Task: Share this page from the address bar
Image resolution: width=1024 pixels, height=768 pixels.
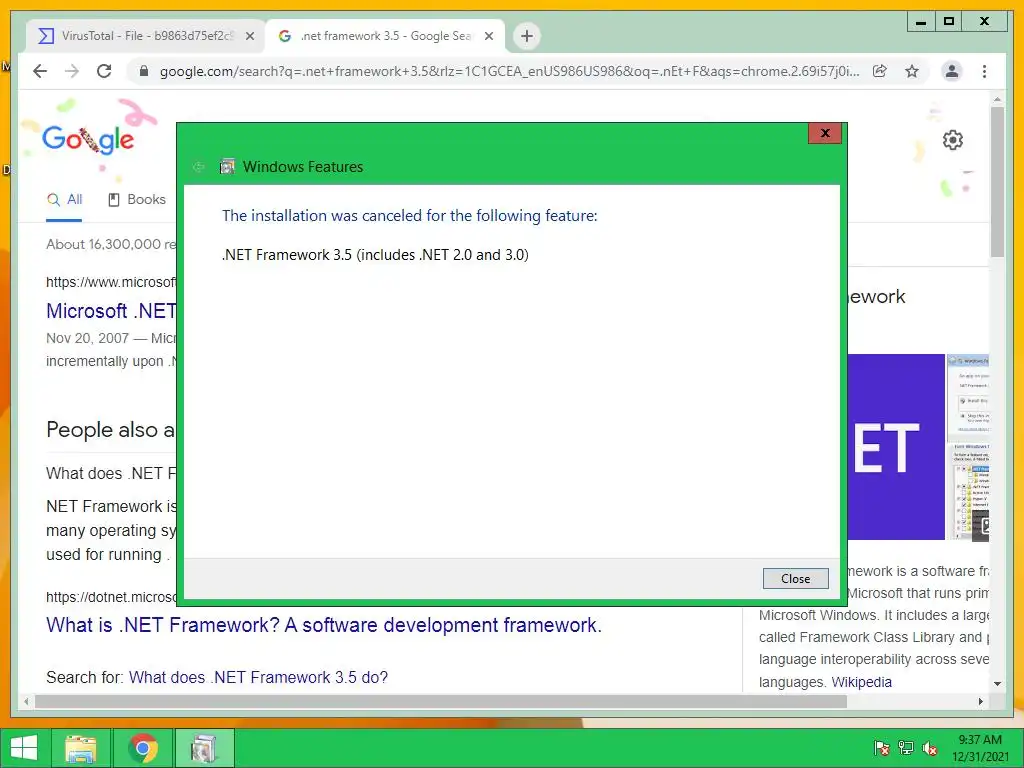Action: pos(880,71)
